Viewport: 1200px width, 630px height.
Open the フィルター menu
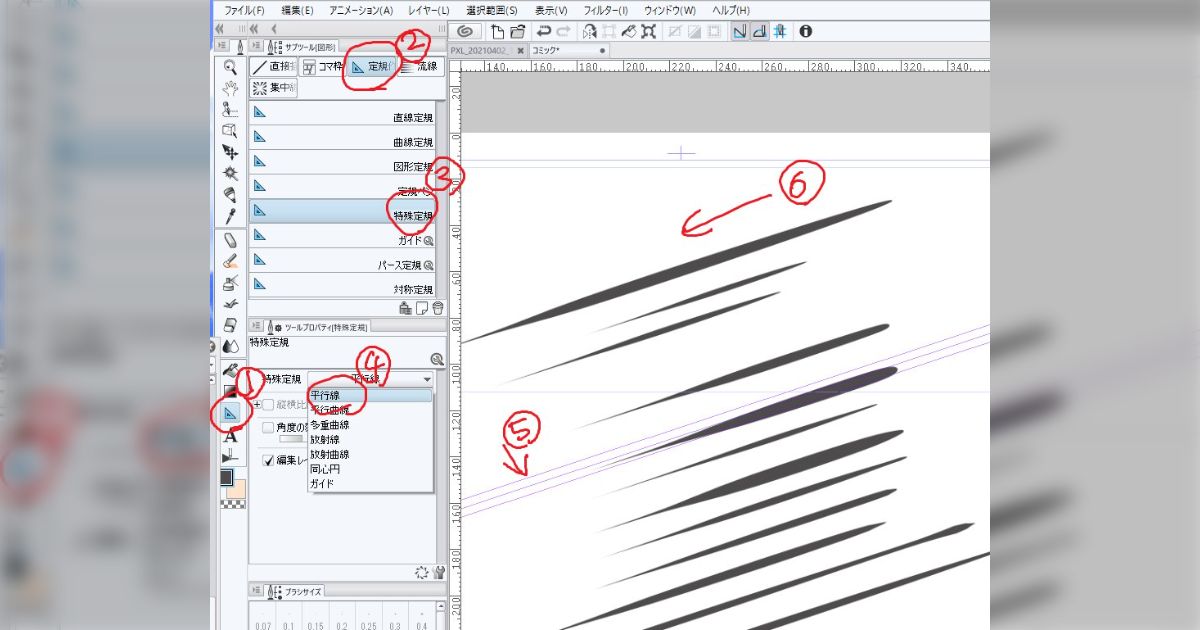[x=606, y=9]
